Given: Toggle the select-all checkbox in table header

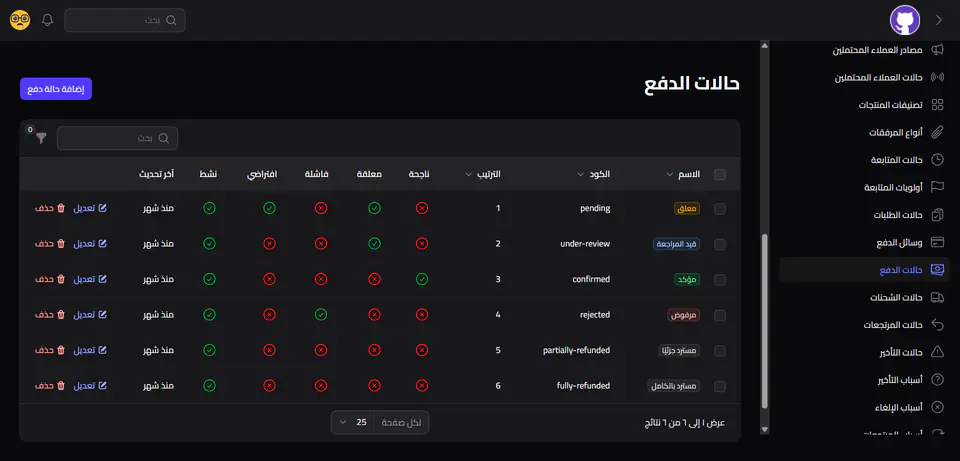Looking at the screenshot, I should (720, 174).
